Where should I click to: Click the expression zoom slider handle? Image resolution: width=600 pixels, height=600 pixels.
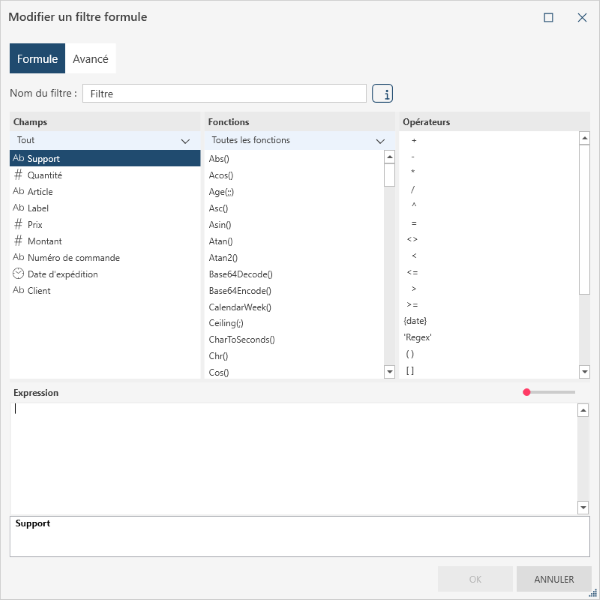point(527,393)
